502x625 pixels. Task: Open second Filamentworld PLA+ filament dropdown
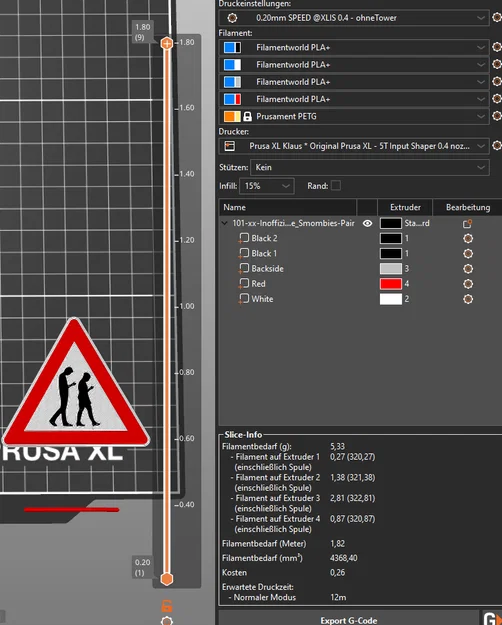coord(354,65)
